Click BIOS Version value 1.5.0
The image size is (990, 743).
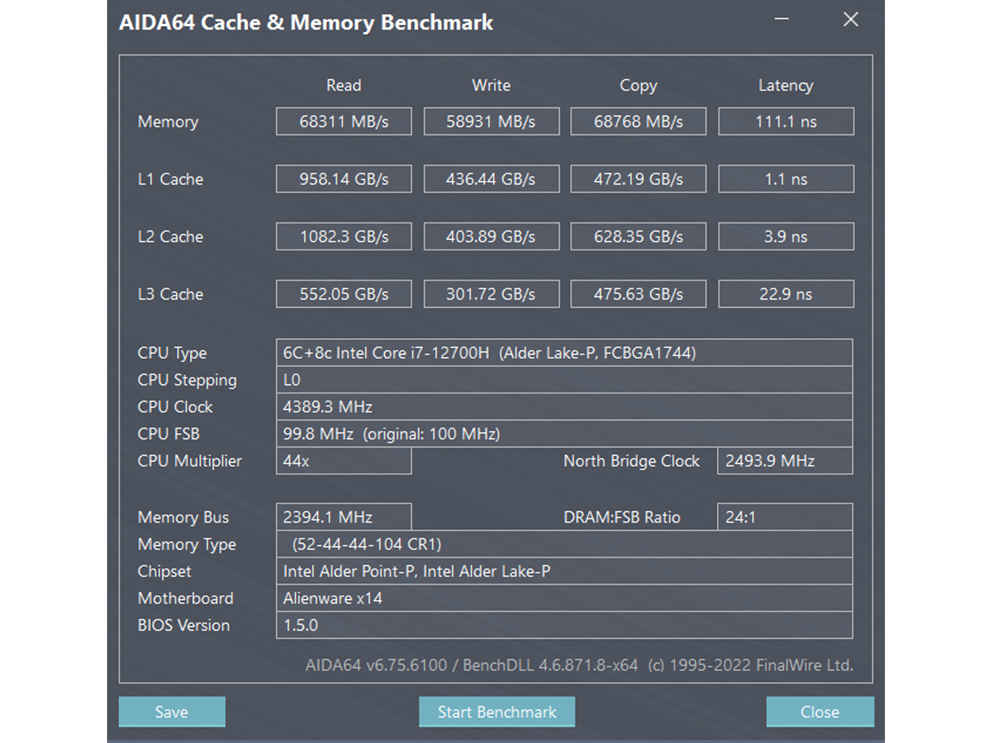(x=564, y=625)
